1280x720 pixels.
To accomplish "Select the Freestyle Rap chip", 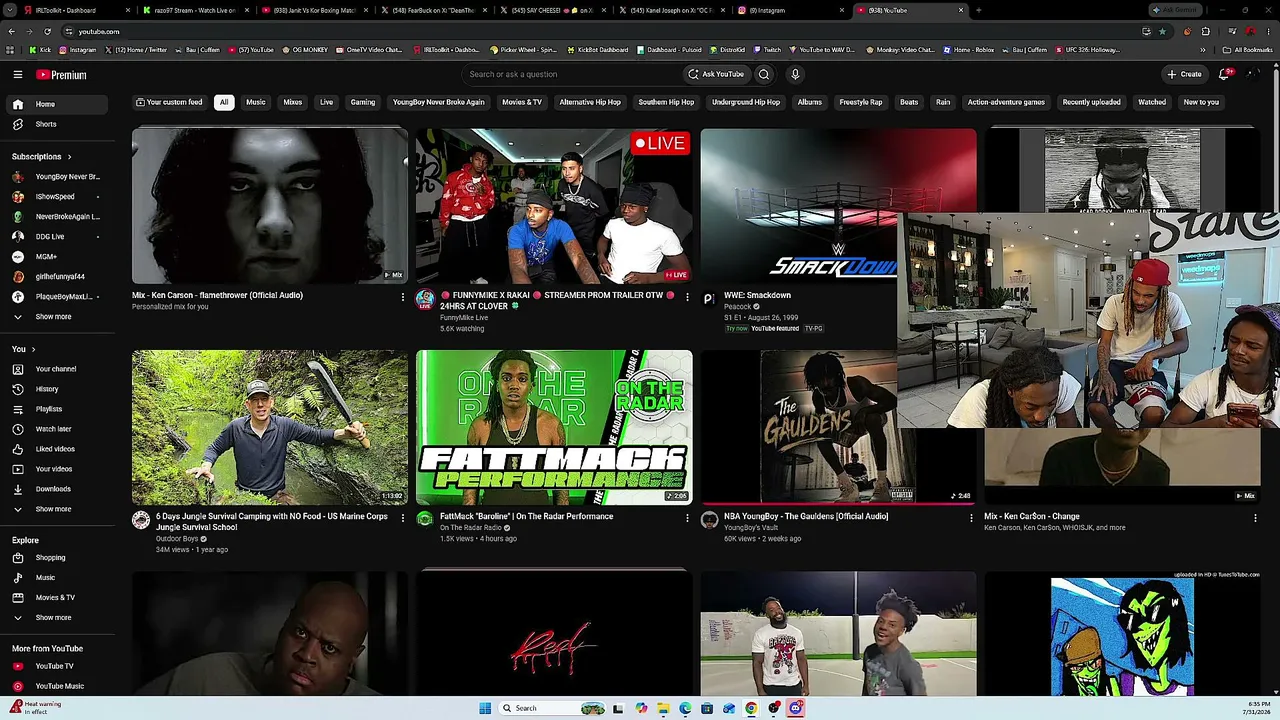I will click(861, 102).
